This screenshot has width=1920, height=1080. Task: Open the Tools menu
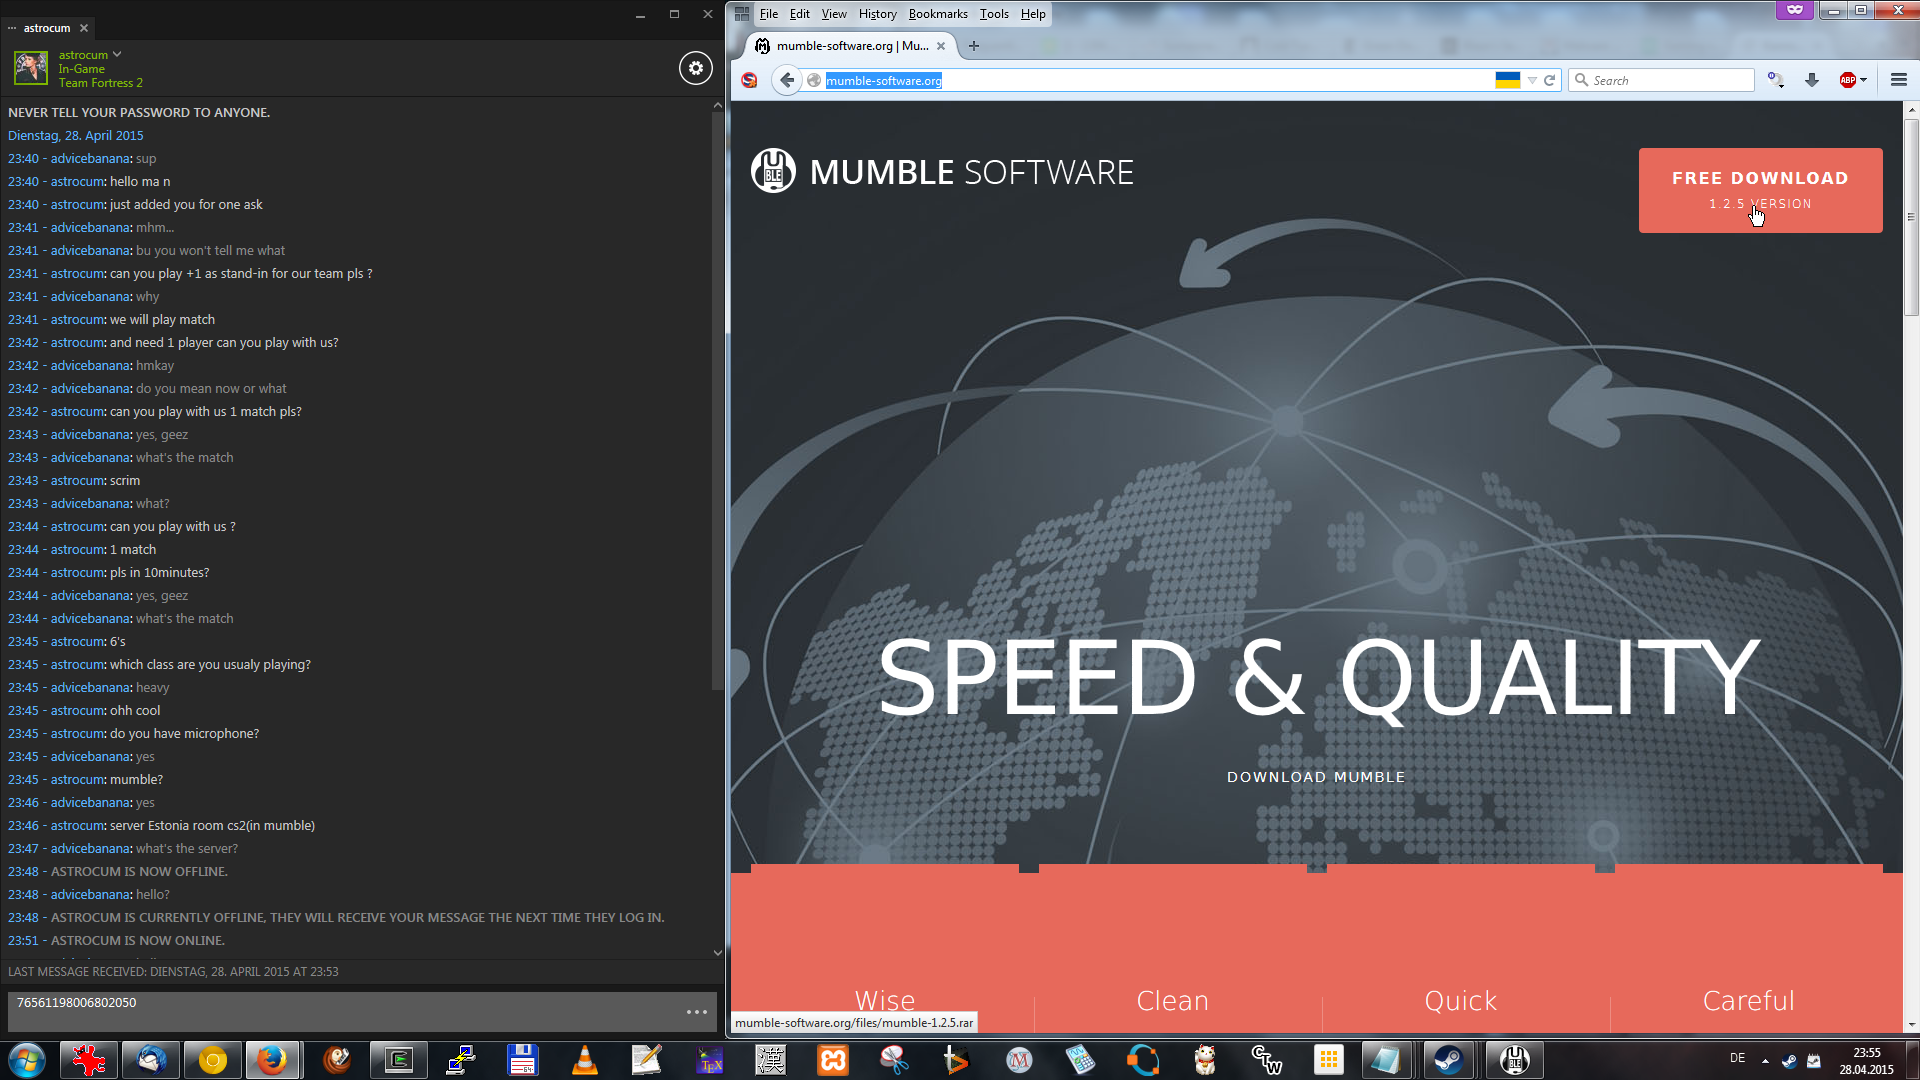993,14
